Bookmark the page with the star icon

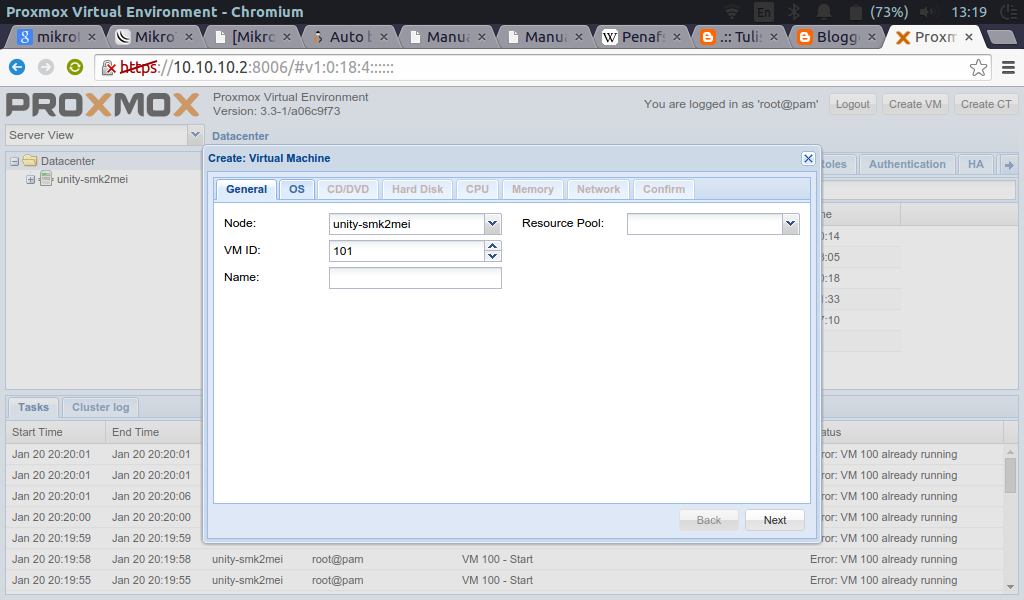[978, 67]
